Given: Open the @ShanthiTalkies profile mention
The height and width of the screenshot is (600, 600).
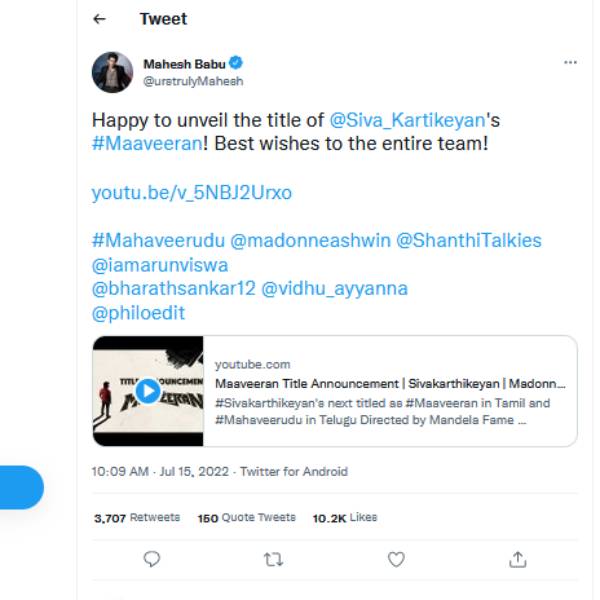Looking at the screenshot, I should coord(469,241).
